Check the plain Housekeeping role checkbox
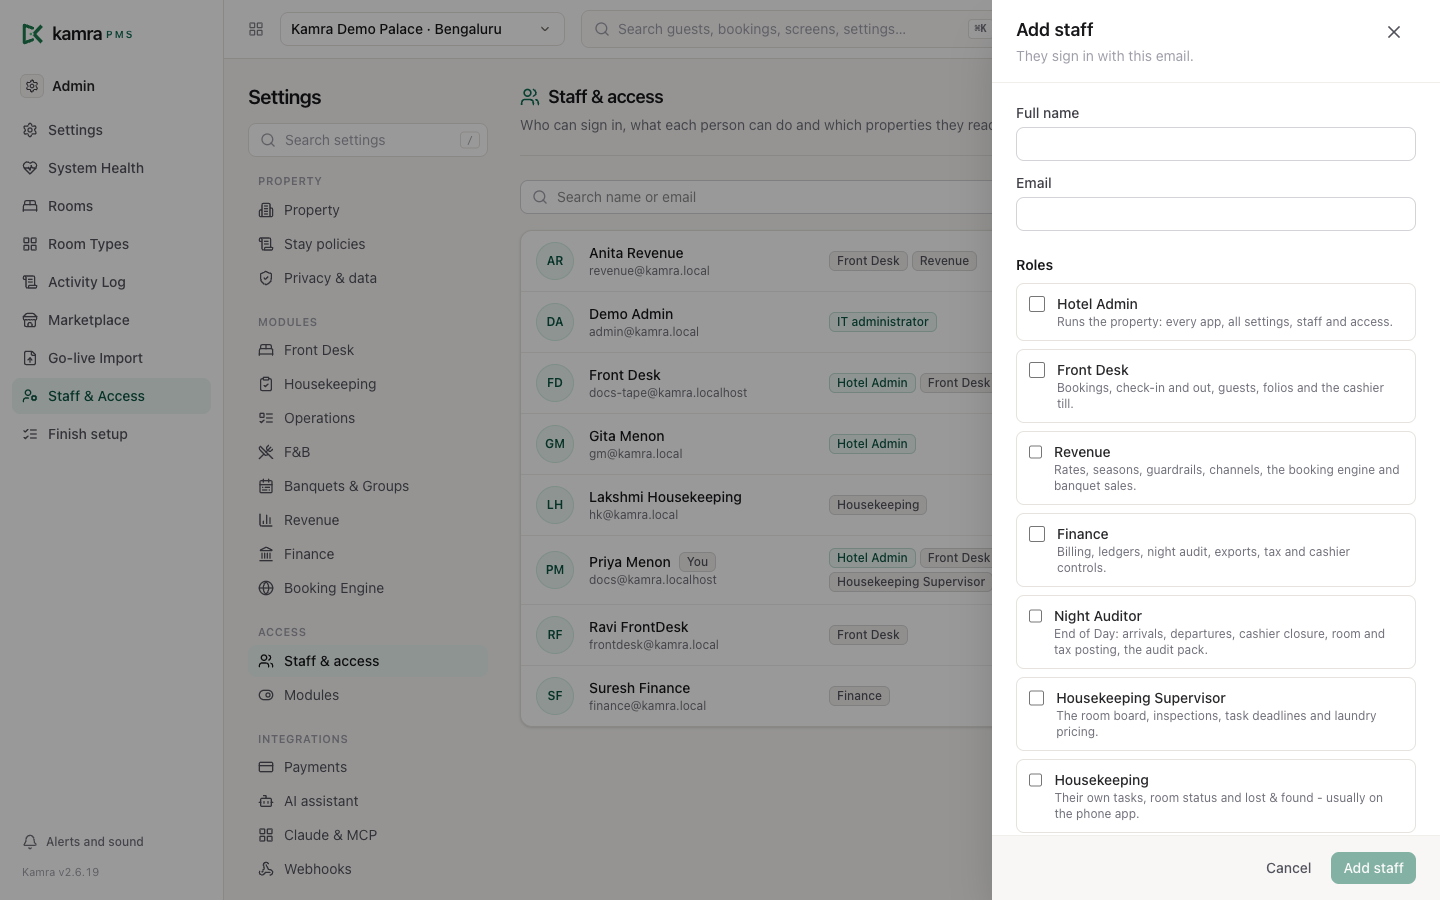The height and width of the screenshot is (900, 1440). [1036, 780]
